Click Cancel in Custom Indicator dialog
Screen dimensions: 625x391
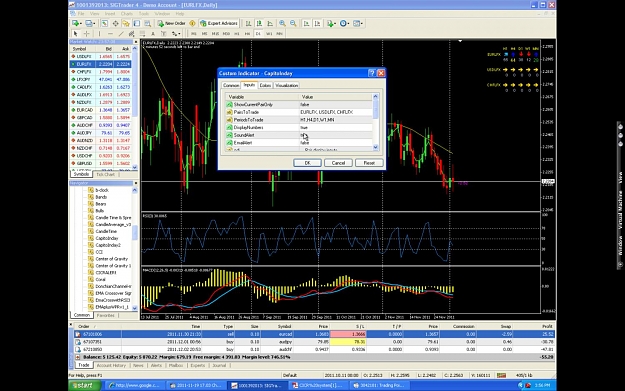[x=338, y=163]
